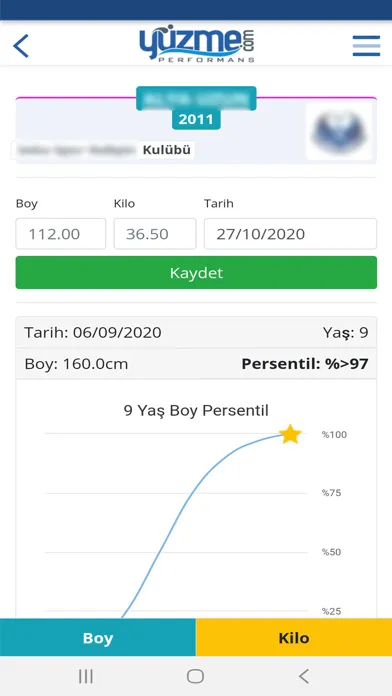Tap the yuzme.com Performans logo

pos(197,45)
